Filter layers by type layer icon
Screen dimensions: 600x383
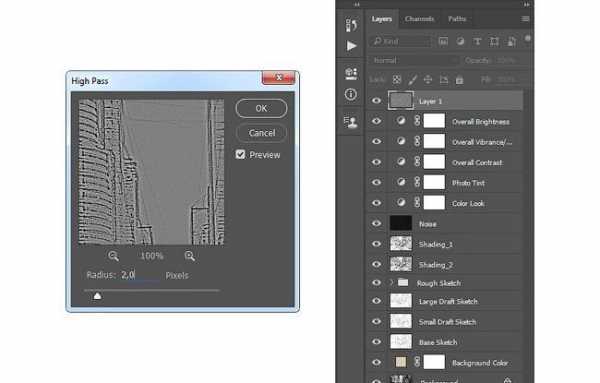(477, 41)
